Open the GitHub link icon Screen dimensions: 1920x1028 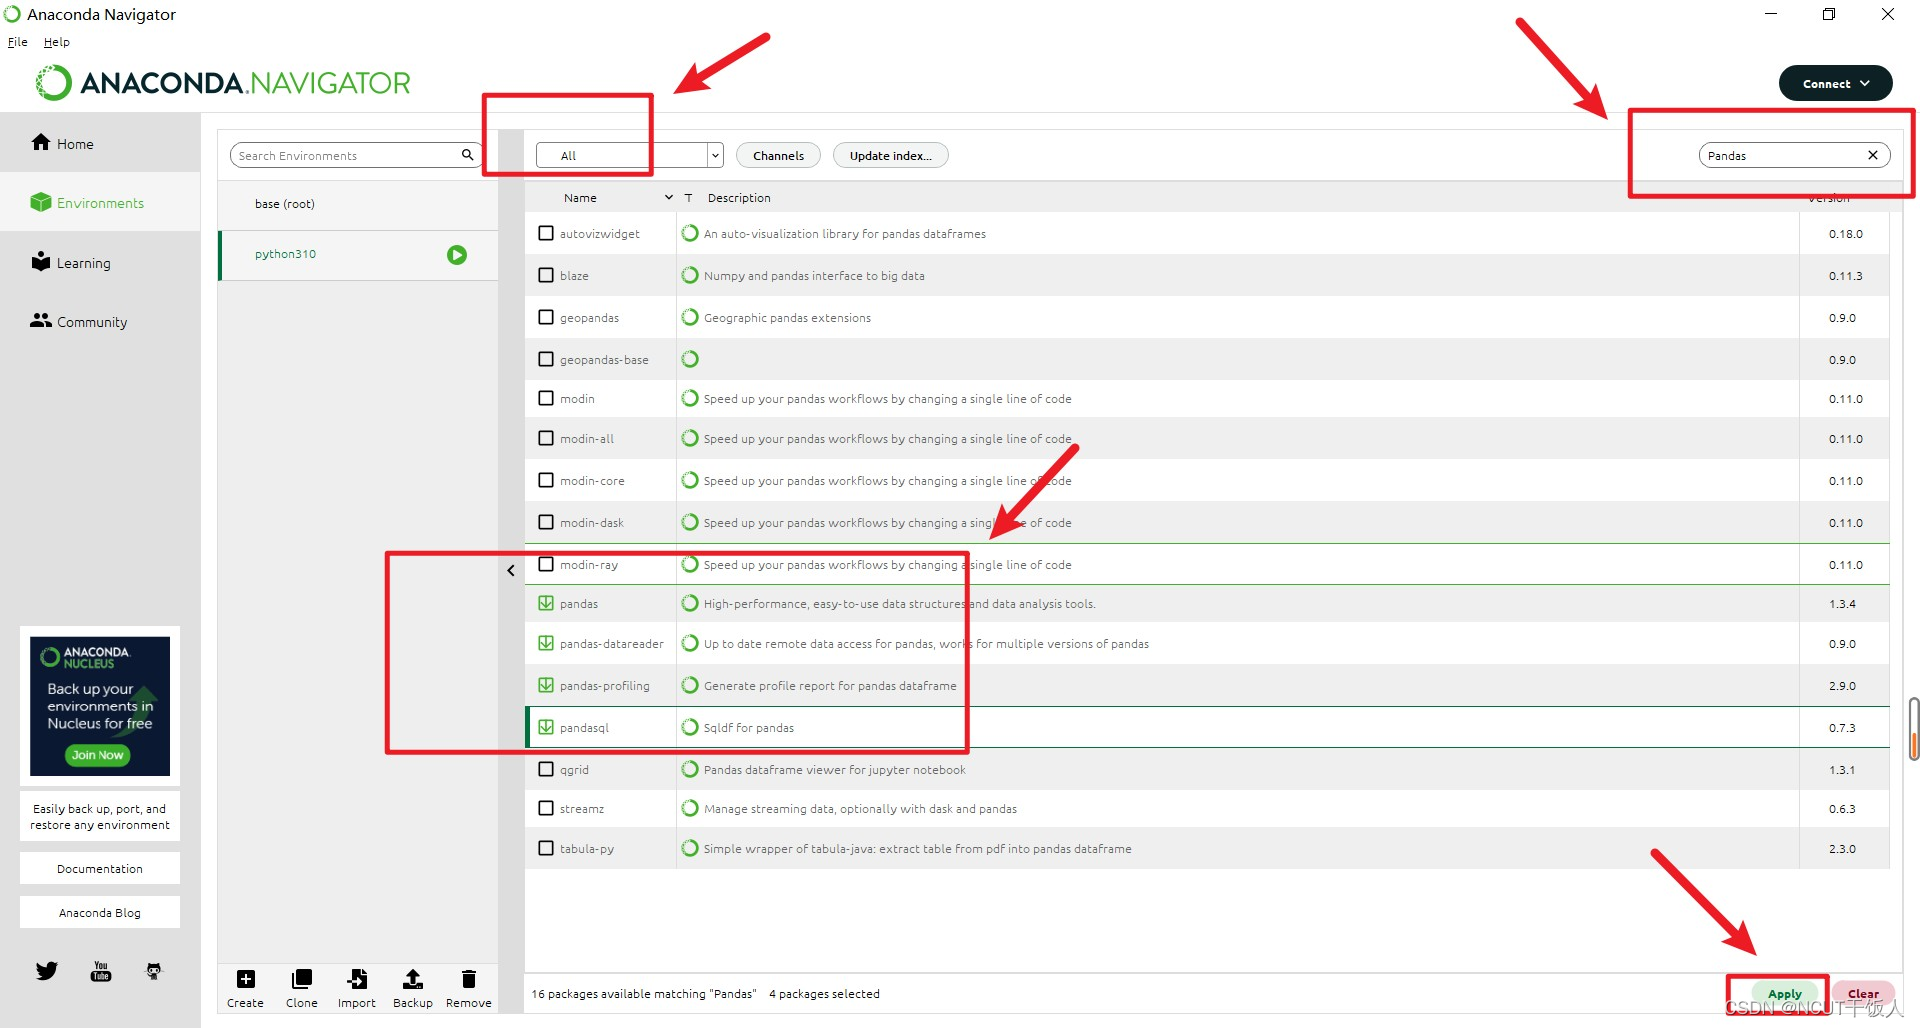(x=154, y=970)
